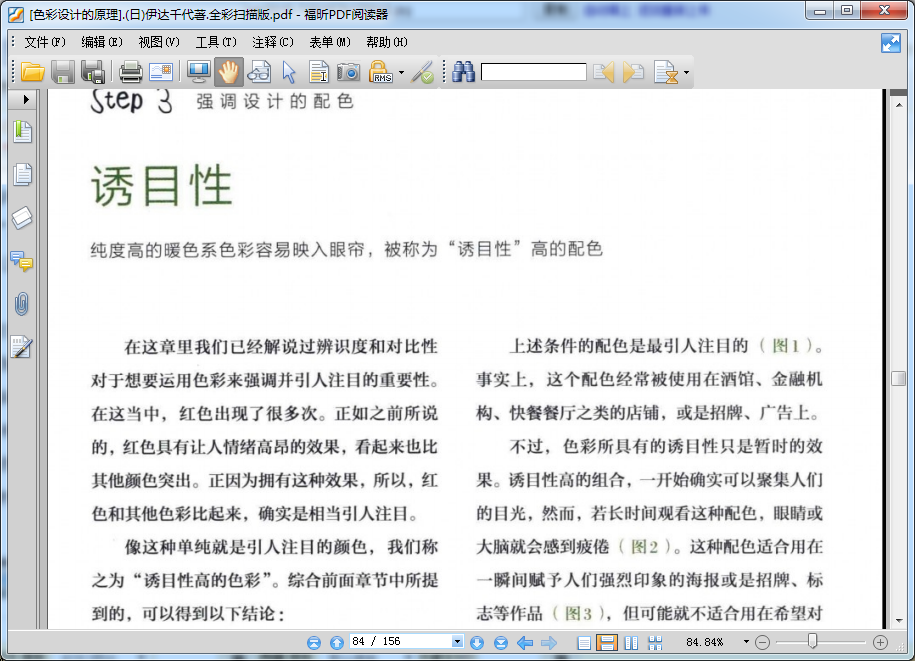
Task: Click the email document envelope icon
Action: [161, 72]
